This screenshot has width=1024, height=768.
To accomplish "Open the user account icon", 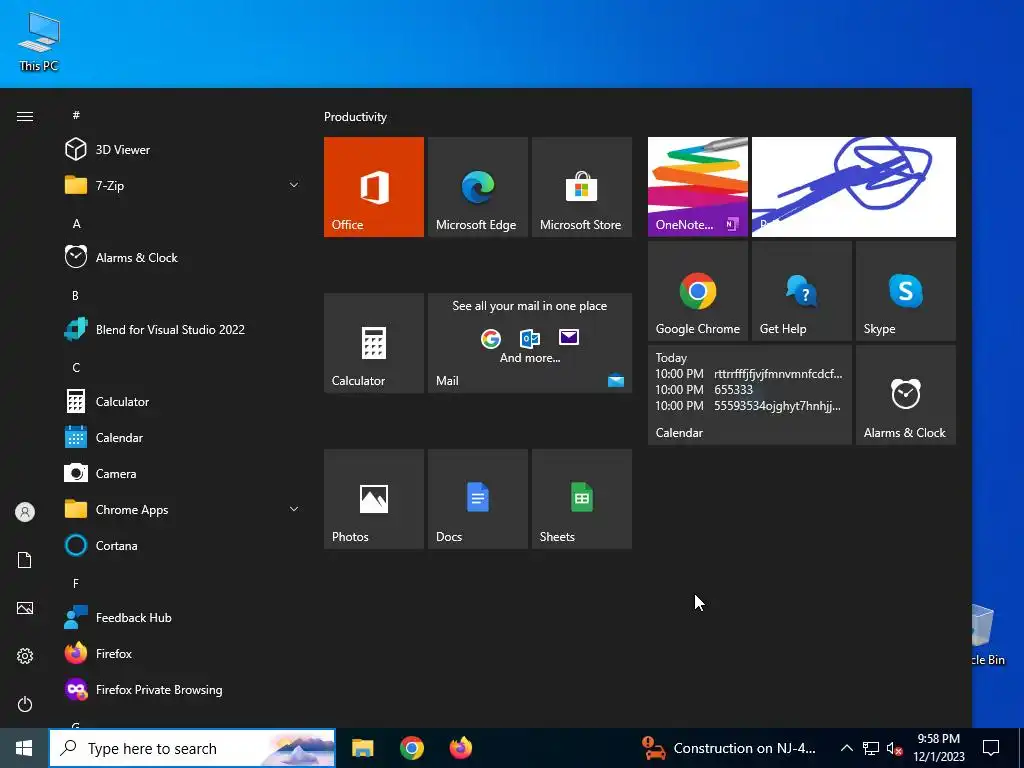I will [25, 512].
